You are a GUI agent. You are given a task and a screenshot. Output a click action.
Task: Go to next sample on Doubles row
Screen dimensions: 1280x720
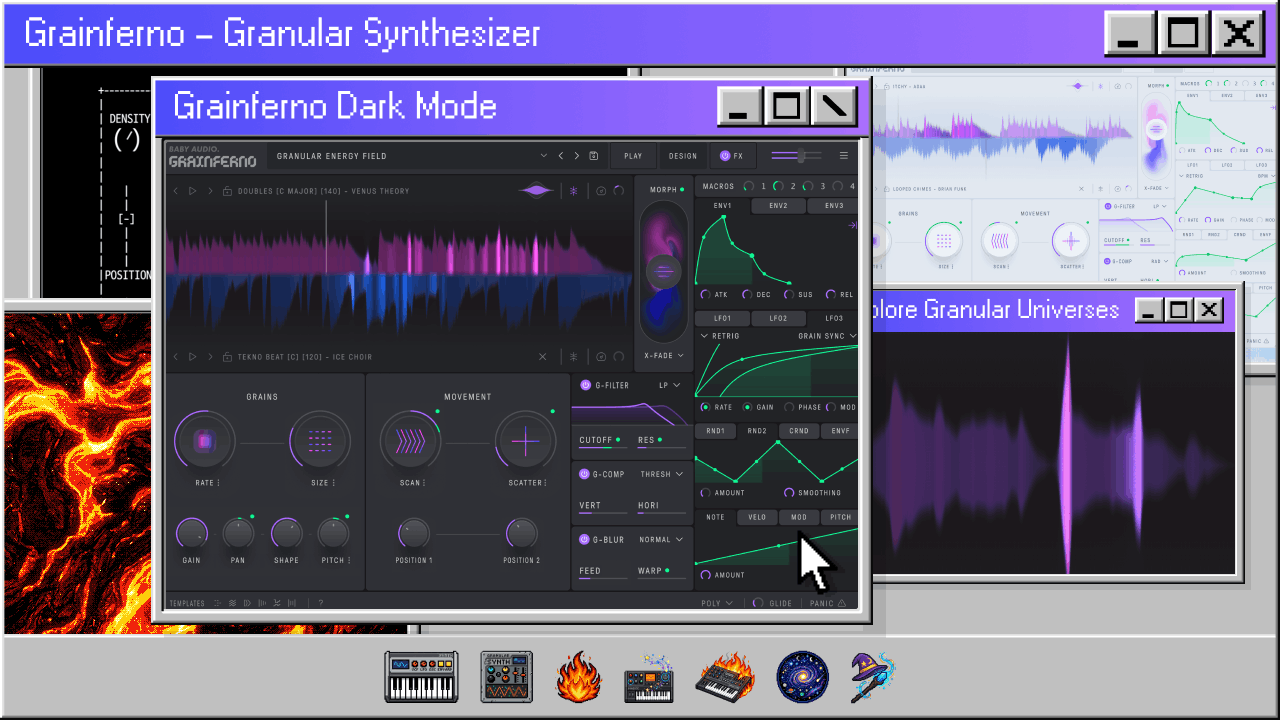[x=210, y=191]
